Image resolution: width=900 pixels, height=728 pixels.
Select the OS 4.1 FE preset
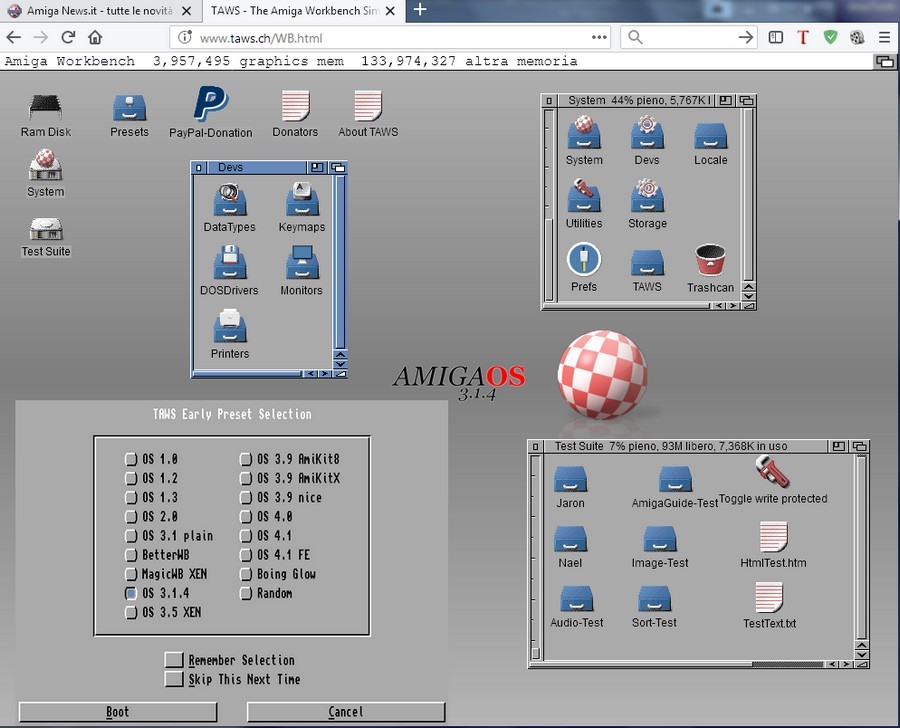(x=246, y=555)
